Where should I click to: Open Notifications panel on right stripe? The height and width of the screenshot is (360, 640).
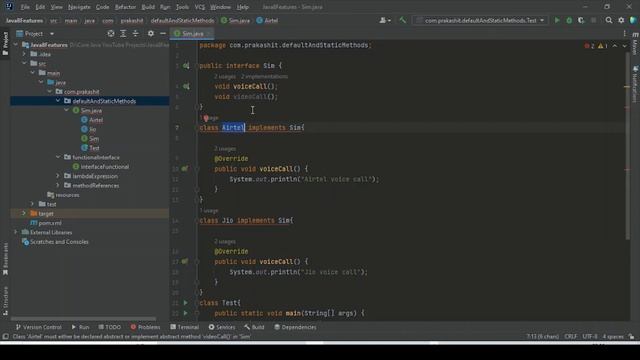click(x=635, y=84)
